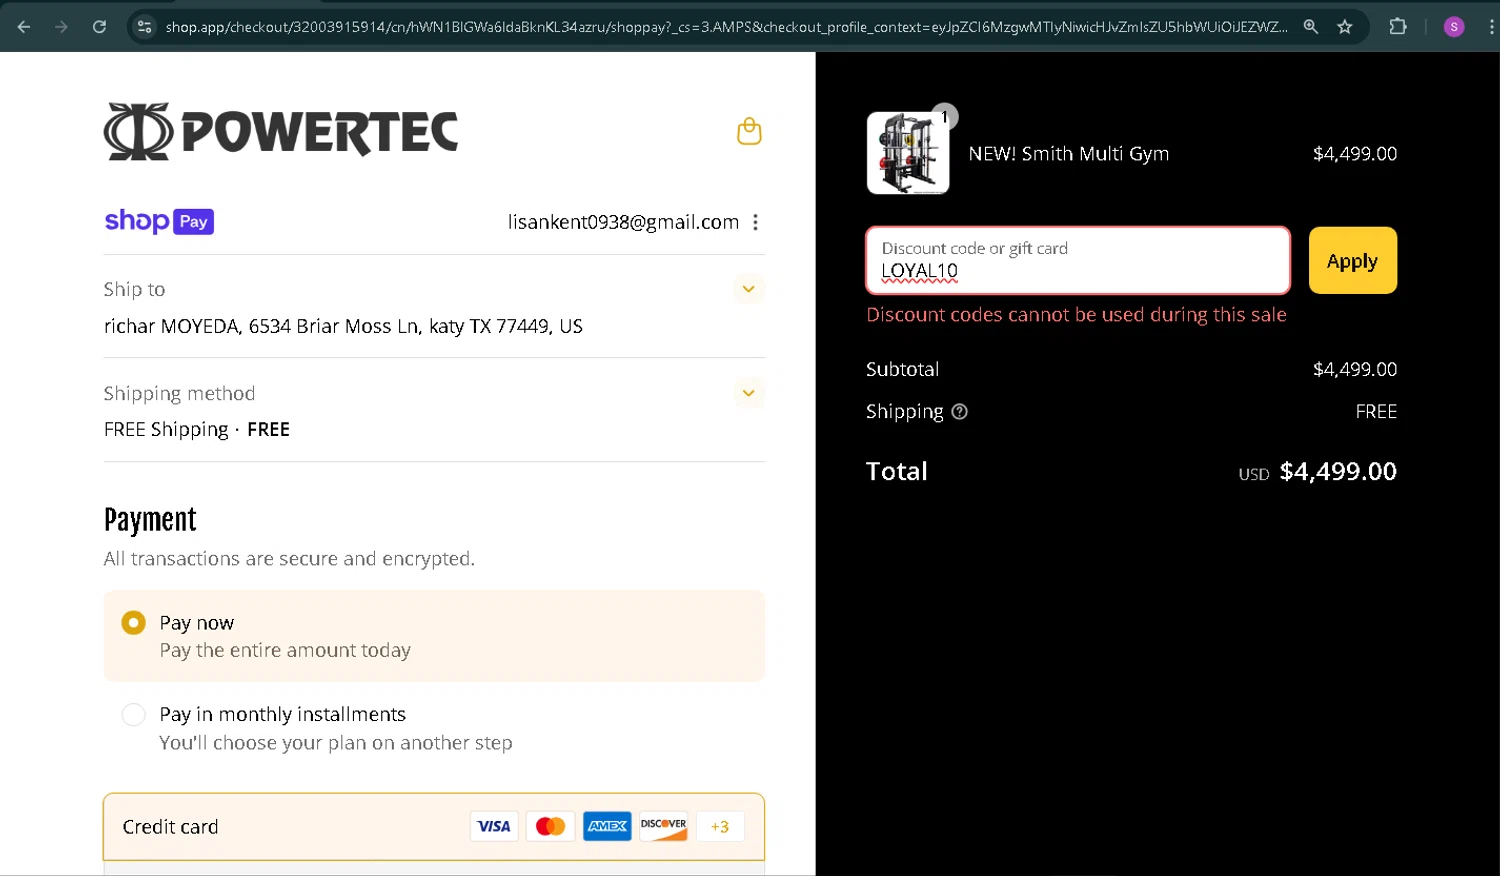
Task: Click the Mastercard icon
Action: click(550, 826)
